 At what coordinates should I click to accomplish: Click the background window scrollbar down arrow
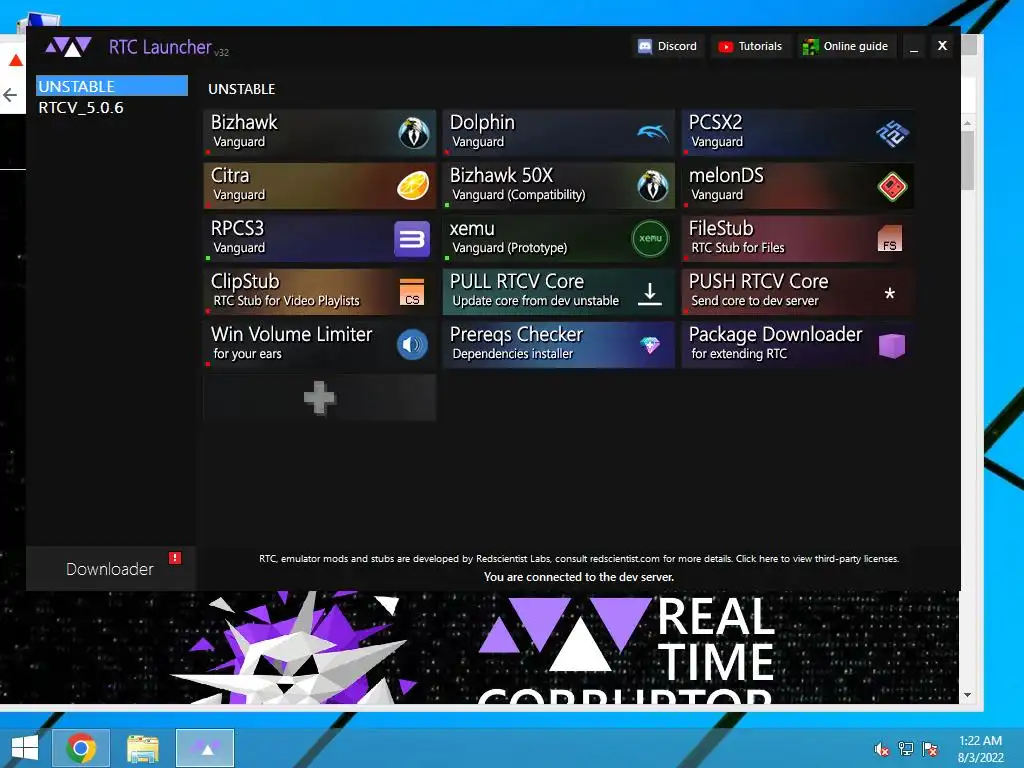tap(968, 696)
